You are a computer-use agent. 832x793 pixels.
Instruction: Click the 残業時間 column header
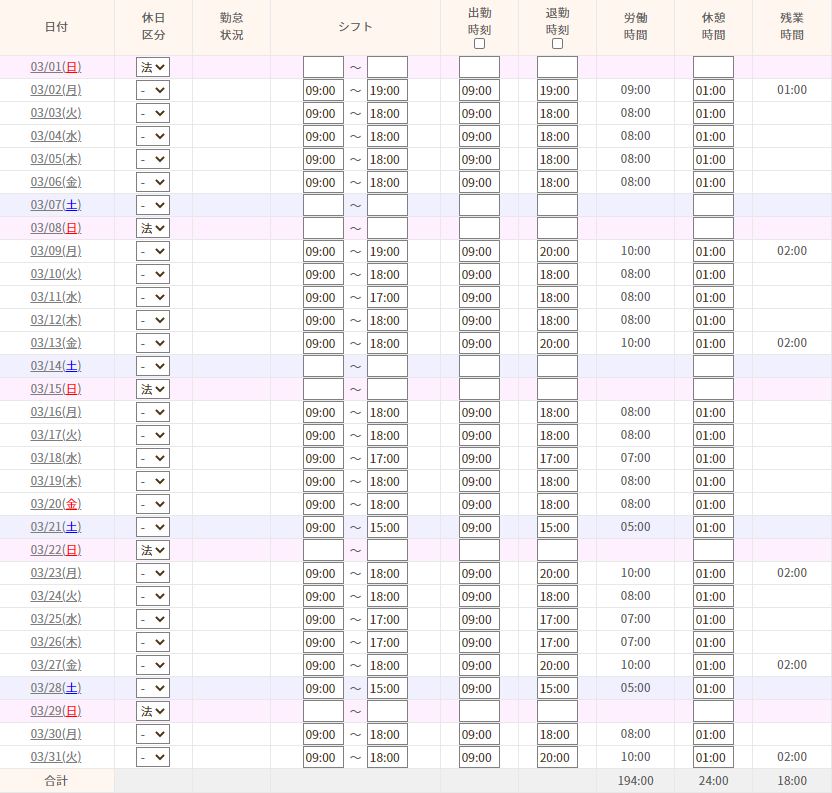tap(792, 27)
